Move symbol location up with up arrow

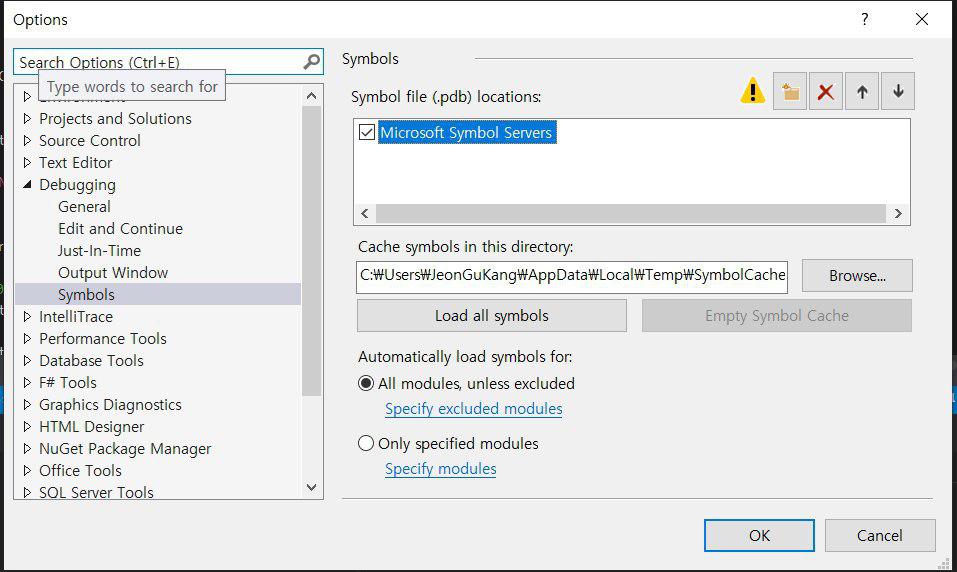tap(862, 92)
